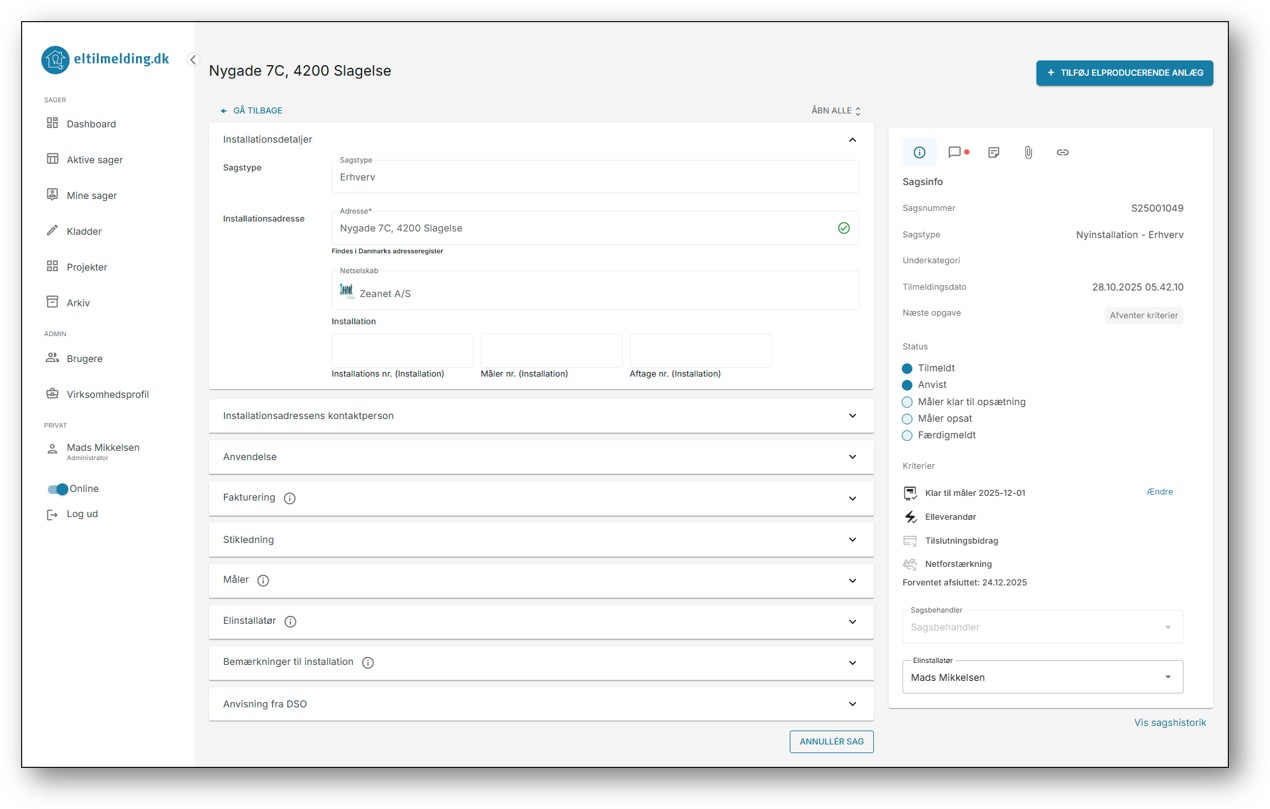The image size is (1270, 809).
Task: Expand the Stikledning section
Action: point(540,540)
